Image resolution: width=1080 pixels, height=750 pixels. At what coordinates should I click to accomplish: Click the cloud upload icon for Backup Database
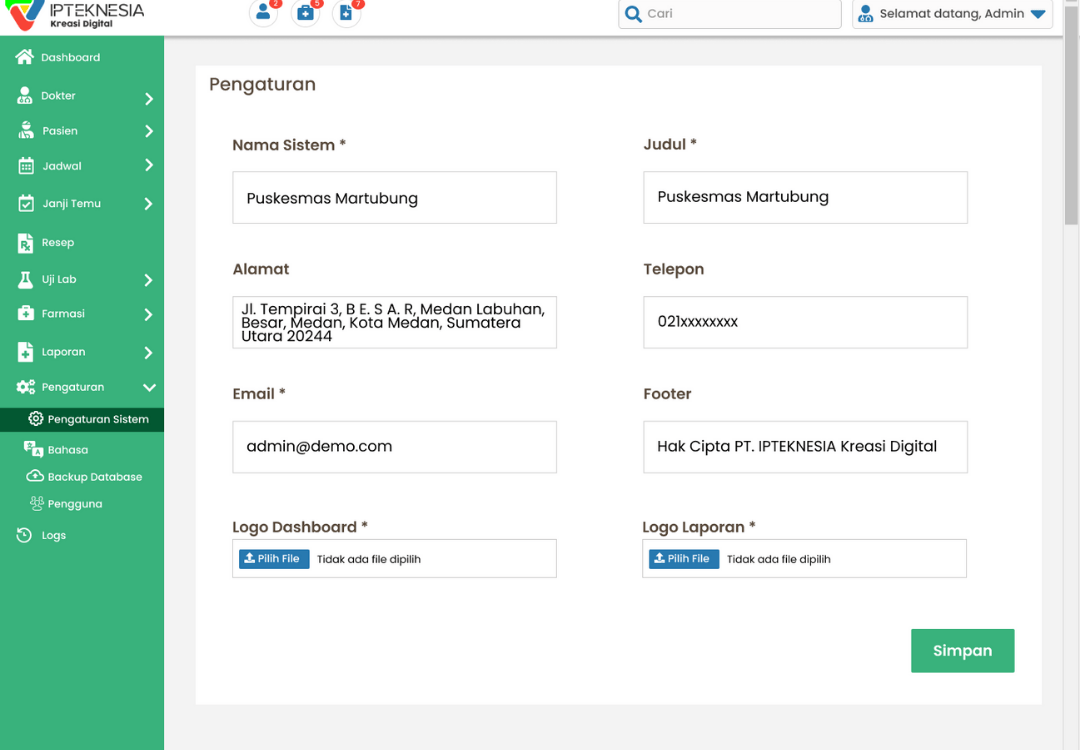click(x=35, y=477)
